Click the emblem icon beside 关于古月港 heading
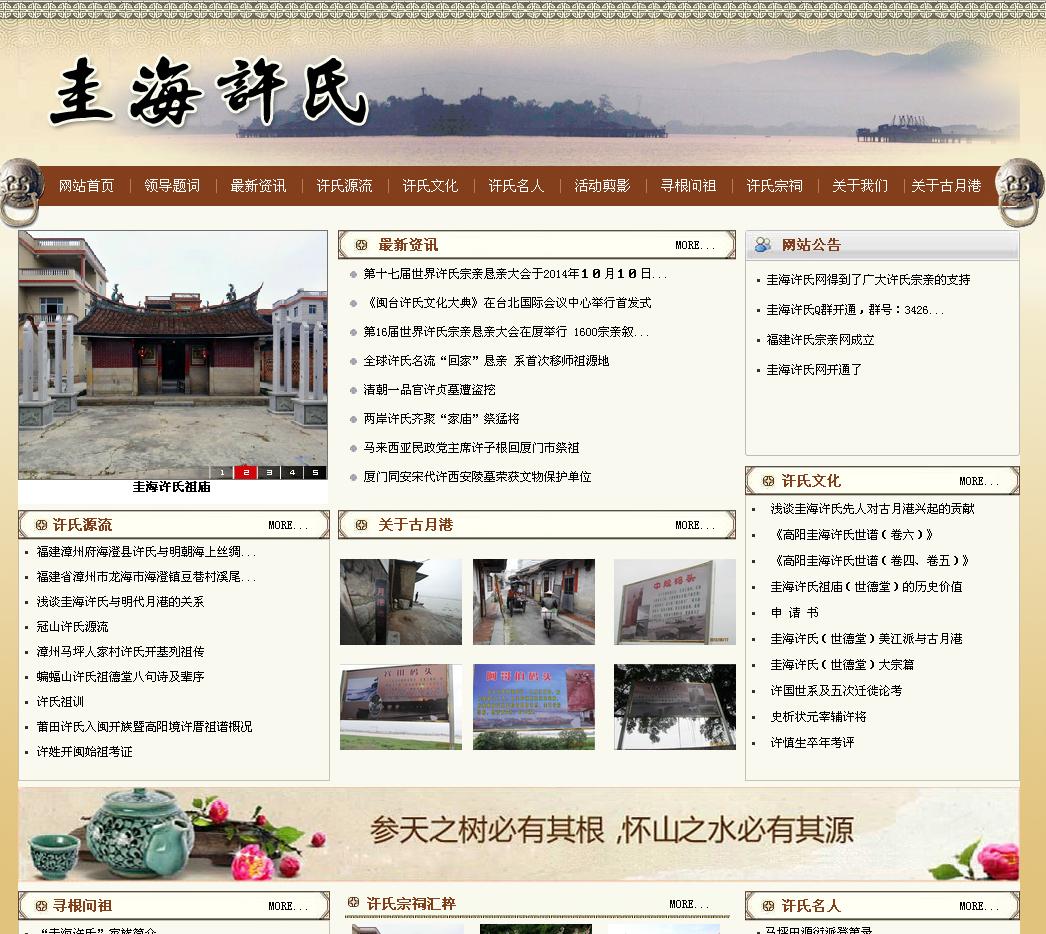This screenshot has width=1046, height=934. [361, 525]
